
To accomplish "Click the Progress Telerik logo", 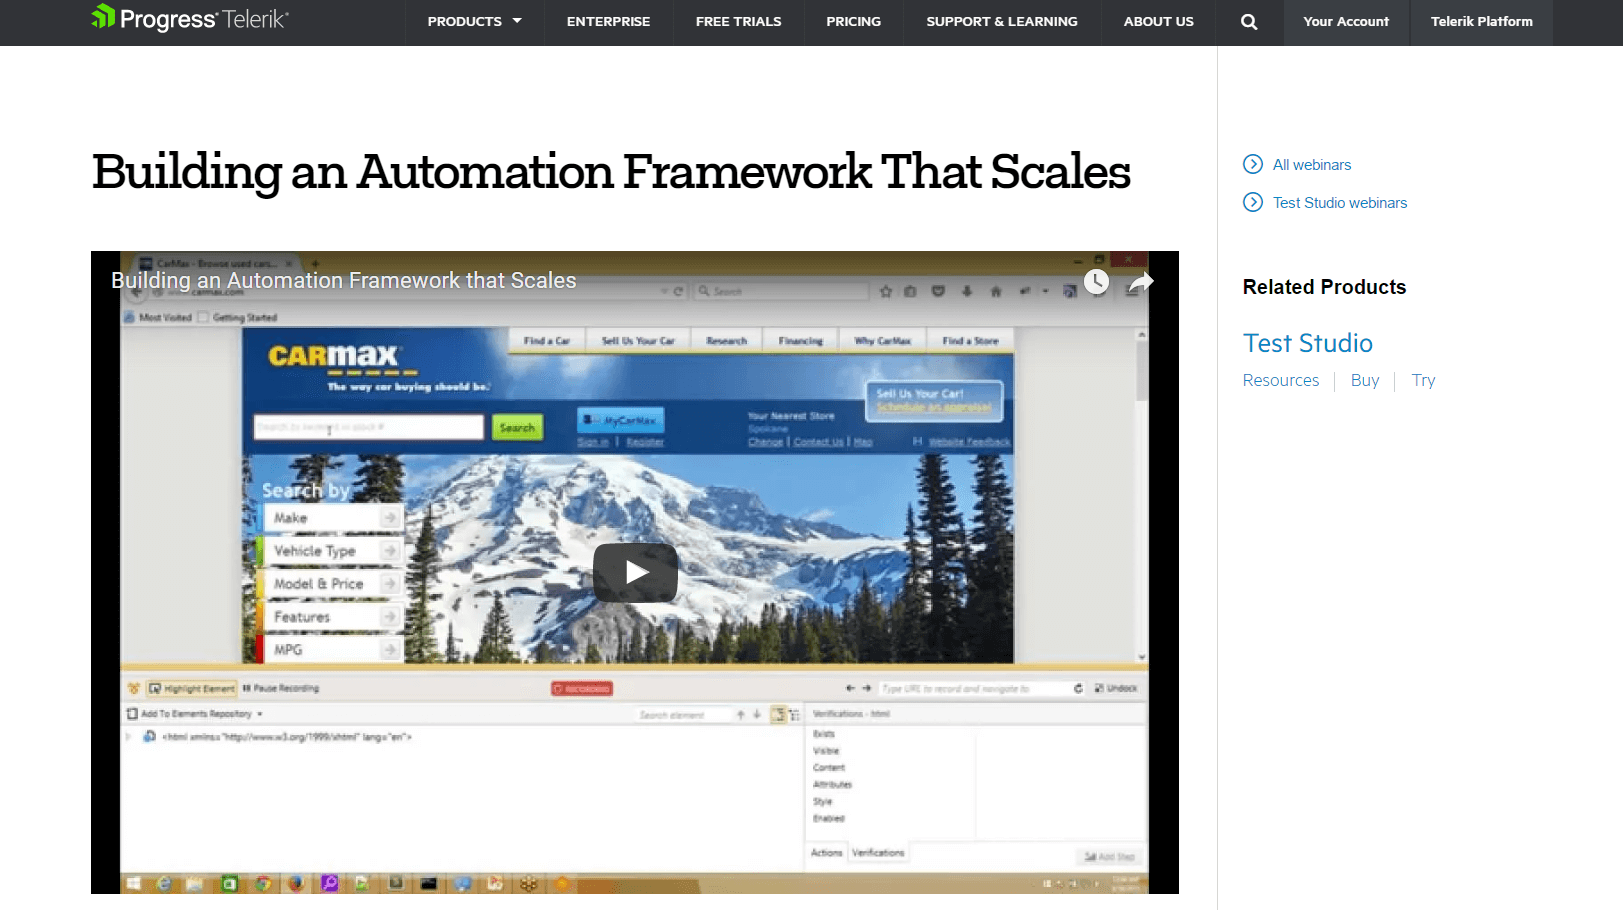I will pos(190,18).
